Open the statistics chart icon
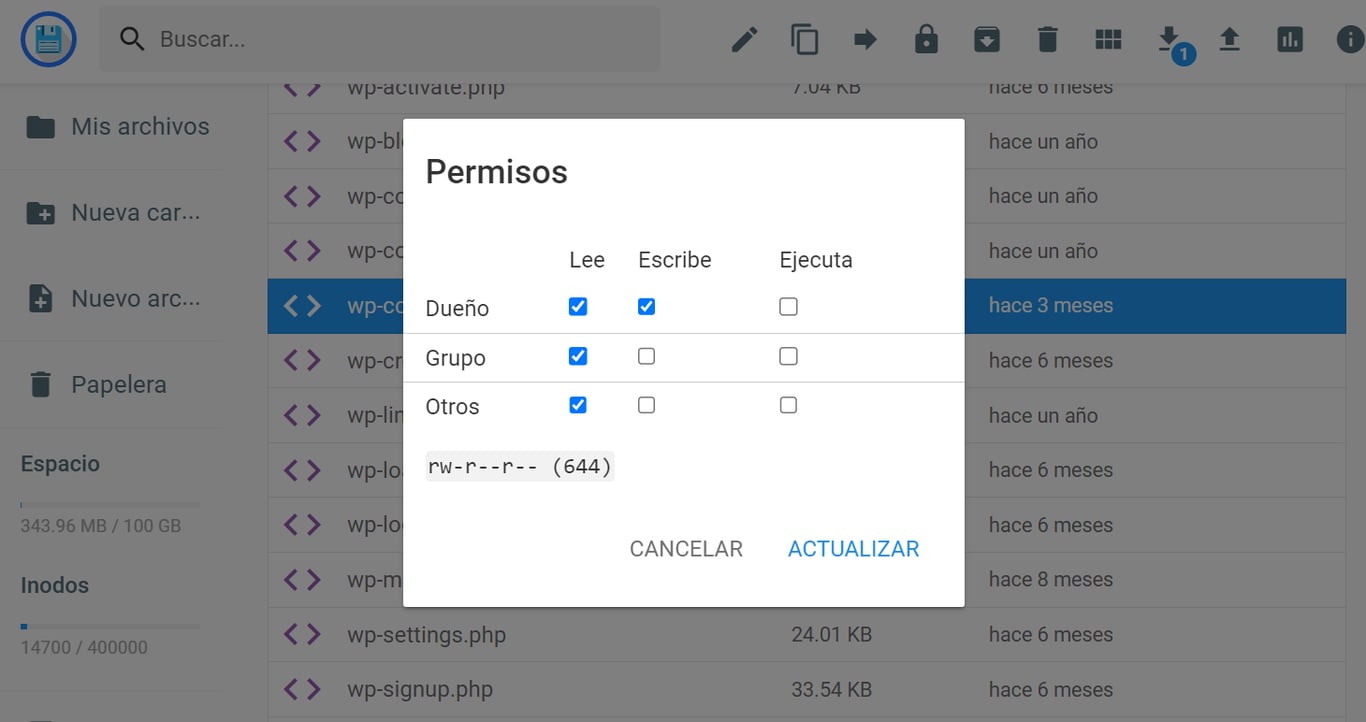This screenshot has height=722, width=1366. 1290,39
